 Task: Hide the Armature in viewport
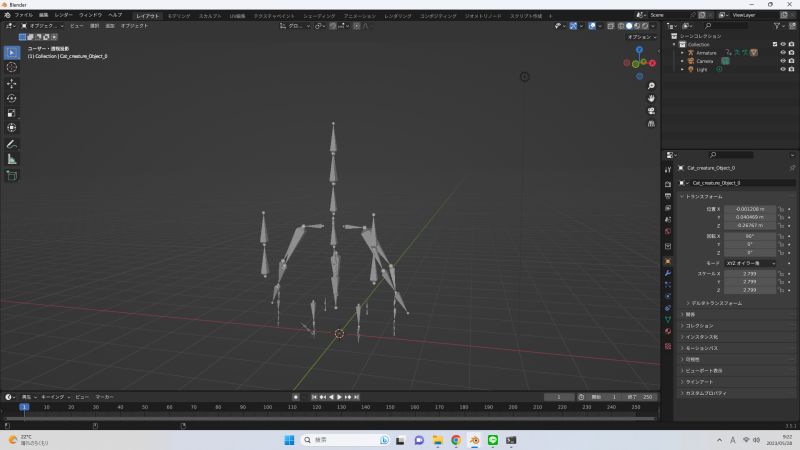783,53
